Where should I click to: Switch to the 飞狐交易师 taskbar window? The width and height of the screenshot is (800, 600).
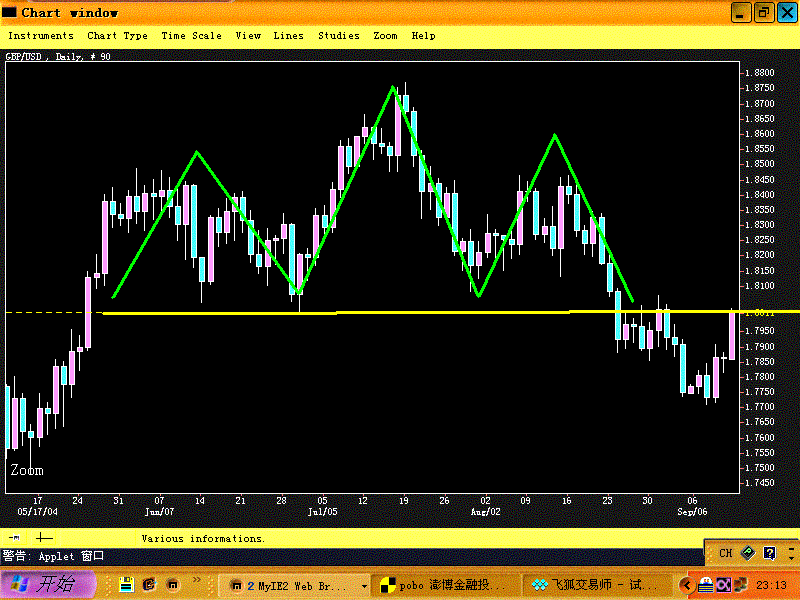[x=595, y=586]
